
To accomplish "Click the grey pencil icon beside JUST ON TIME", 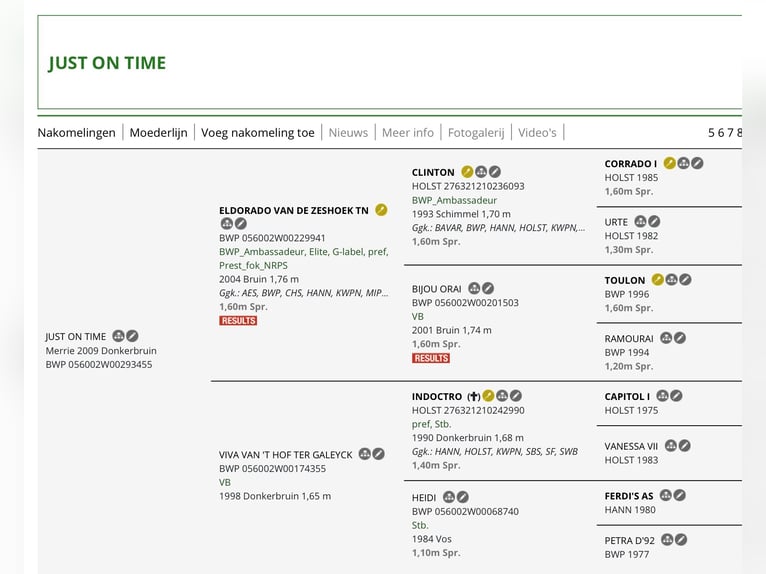I will pos(132,336).
